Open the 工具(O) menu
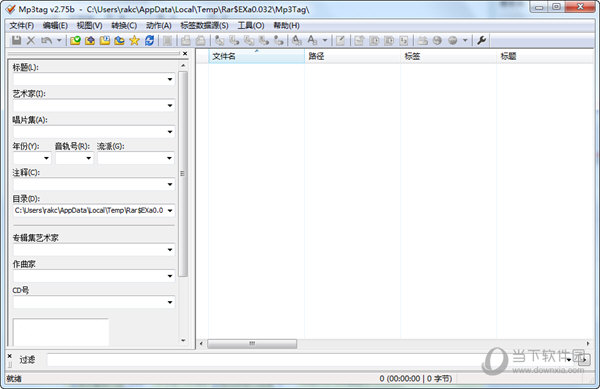600x389 pixels. [251, 26]
